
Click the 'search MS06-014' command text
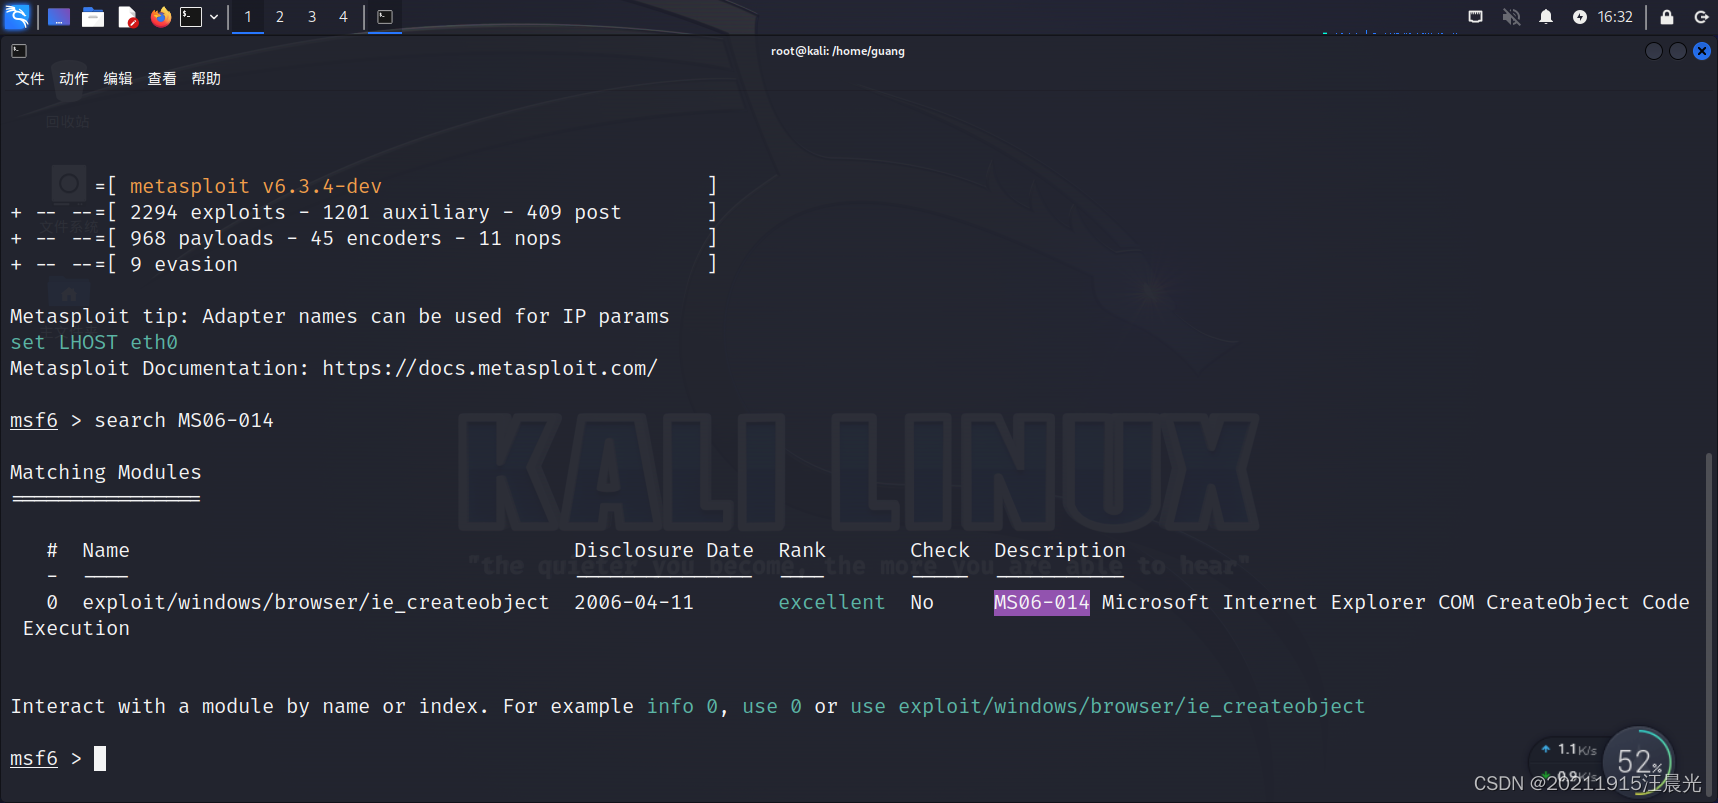pos(184,420)
